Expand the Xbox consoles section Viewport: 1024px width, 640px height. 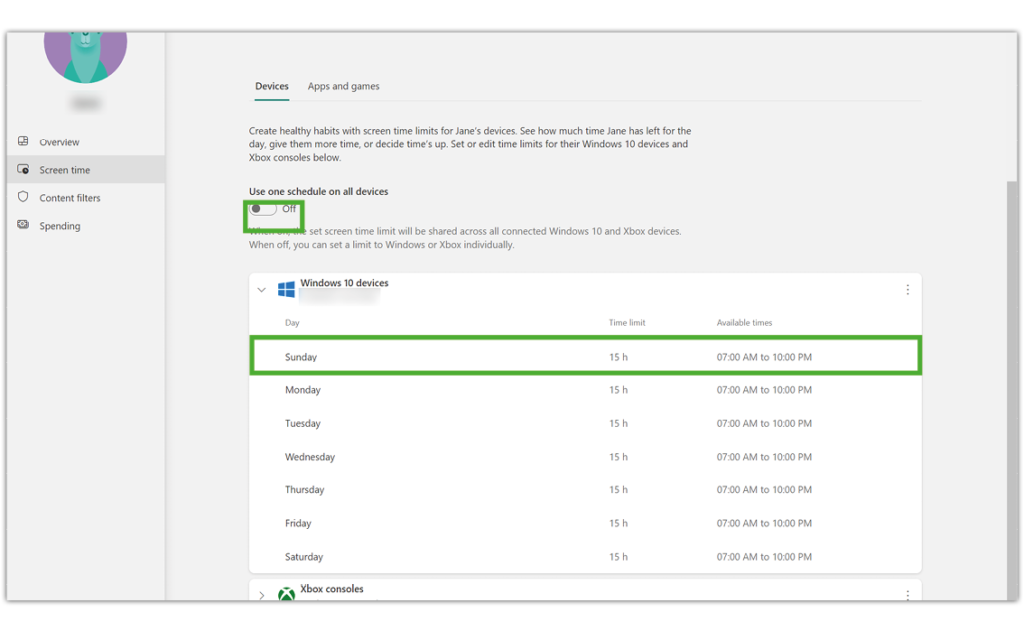click(262, 595)
